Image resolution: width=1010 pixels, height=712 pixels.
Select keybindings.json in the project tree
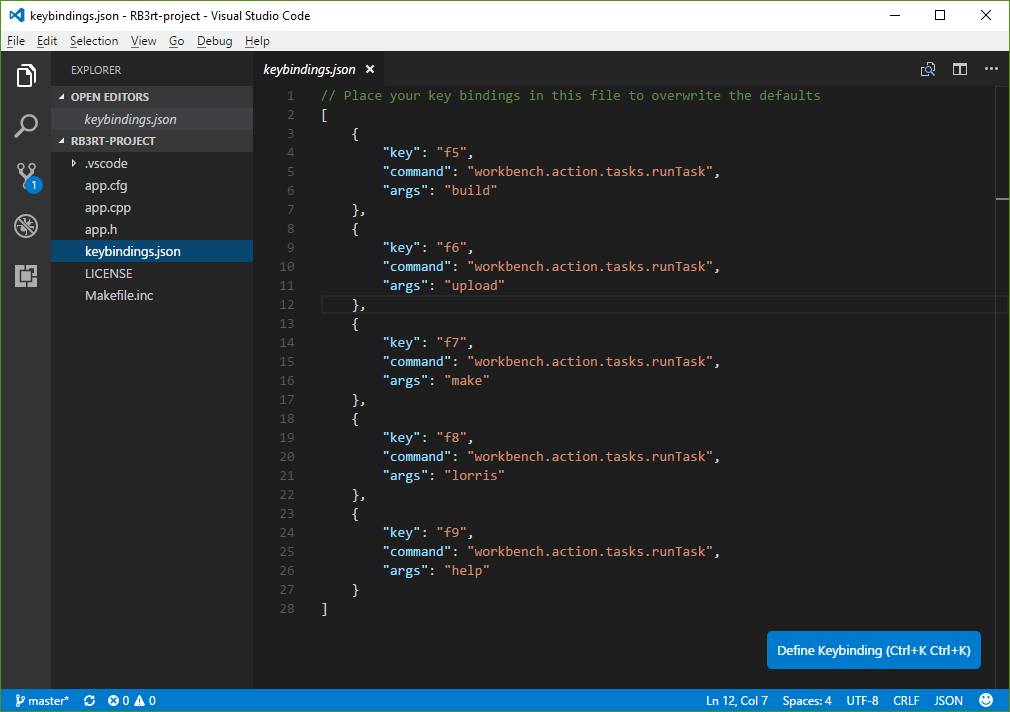click(152, 251)
